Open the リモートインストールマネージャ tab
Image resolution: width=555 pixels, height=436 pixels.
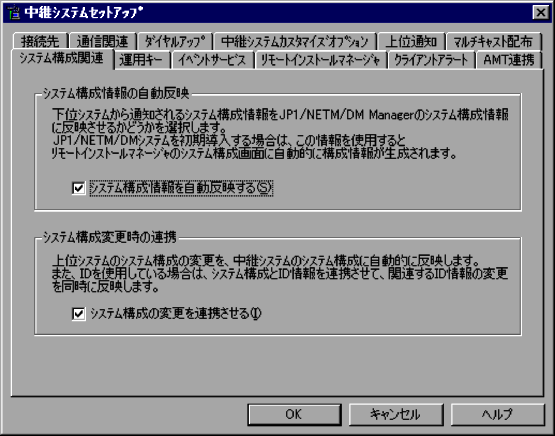point(320,60)
